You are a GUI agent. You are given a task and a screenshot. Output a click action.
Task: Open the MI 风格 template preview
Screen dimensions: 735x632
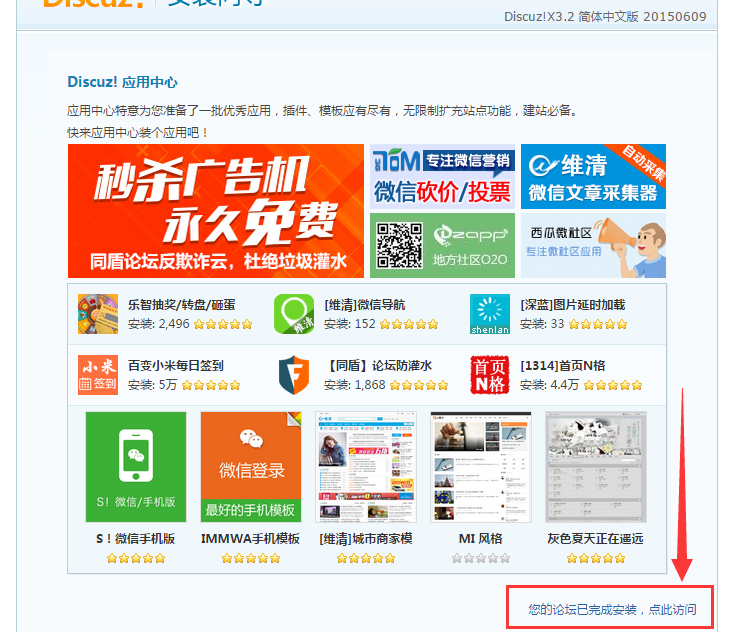tap(480, 467)
